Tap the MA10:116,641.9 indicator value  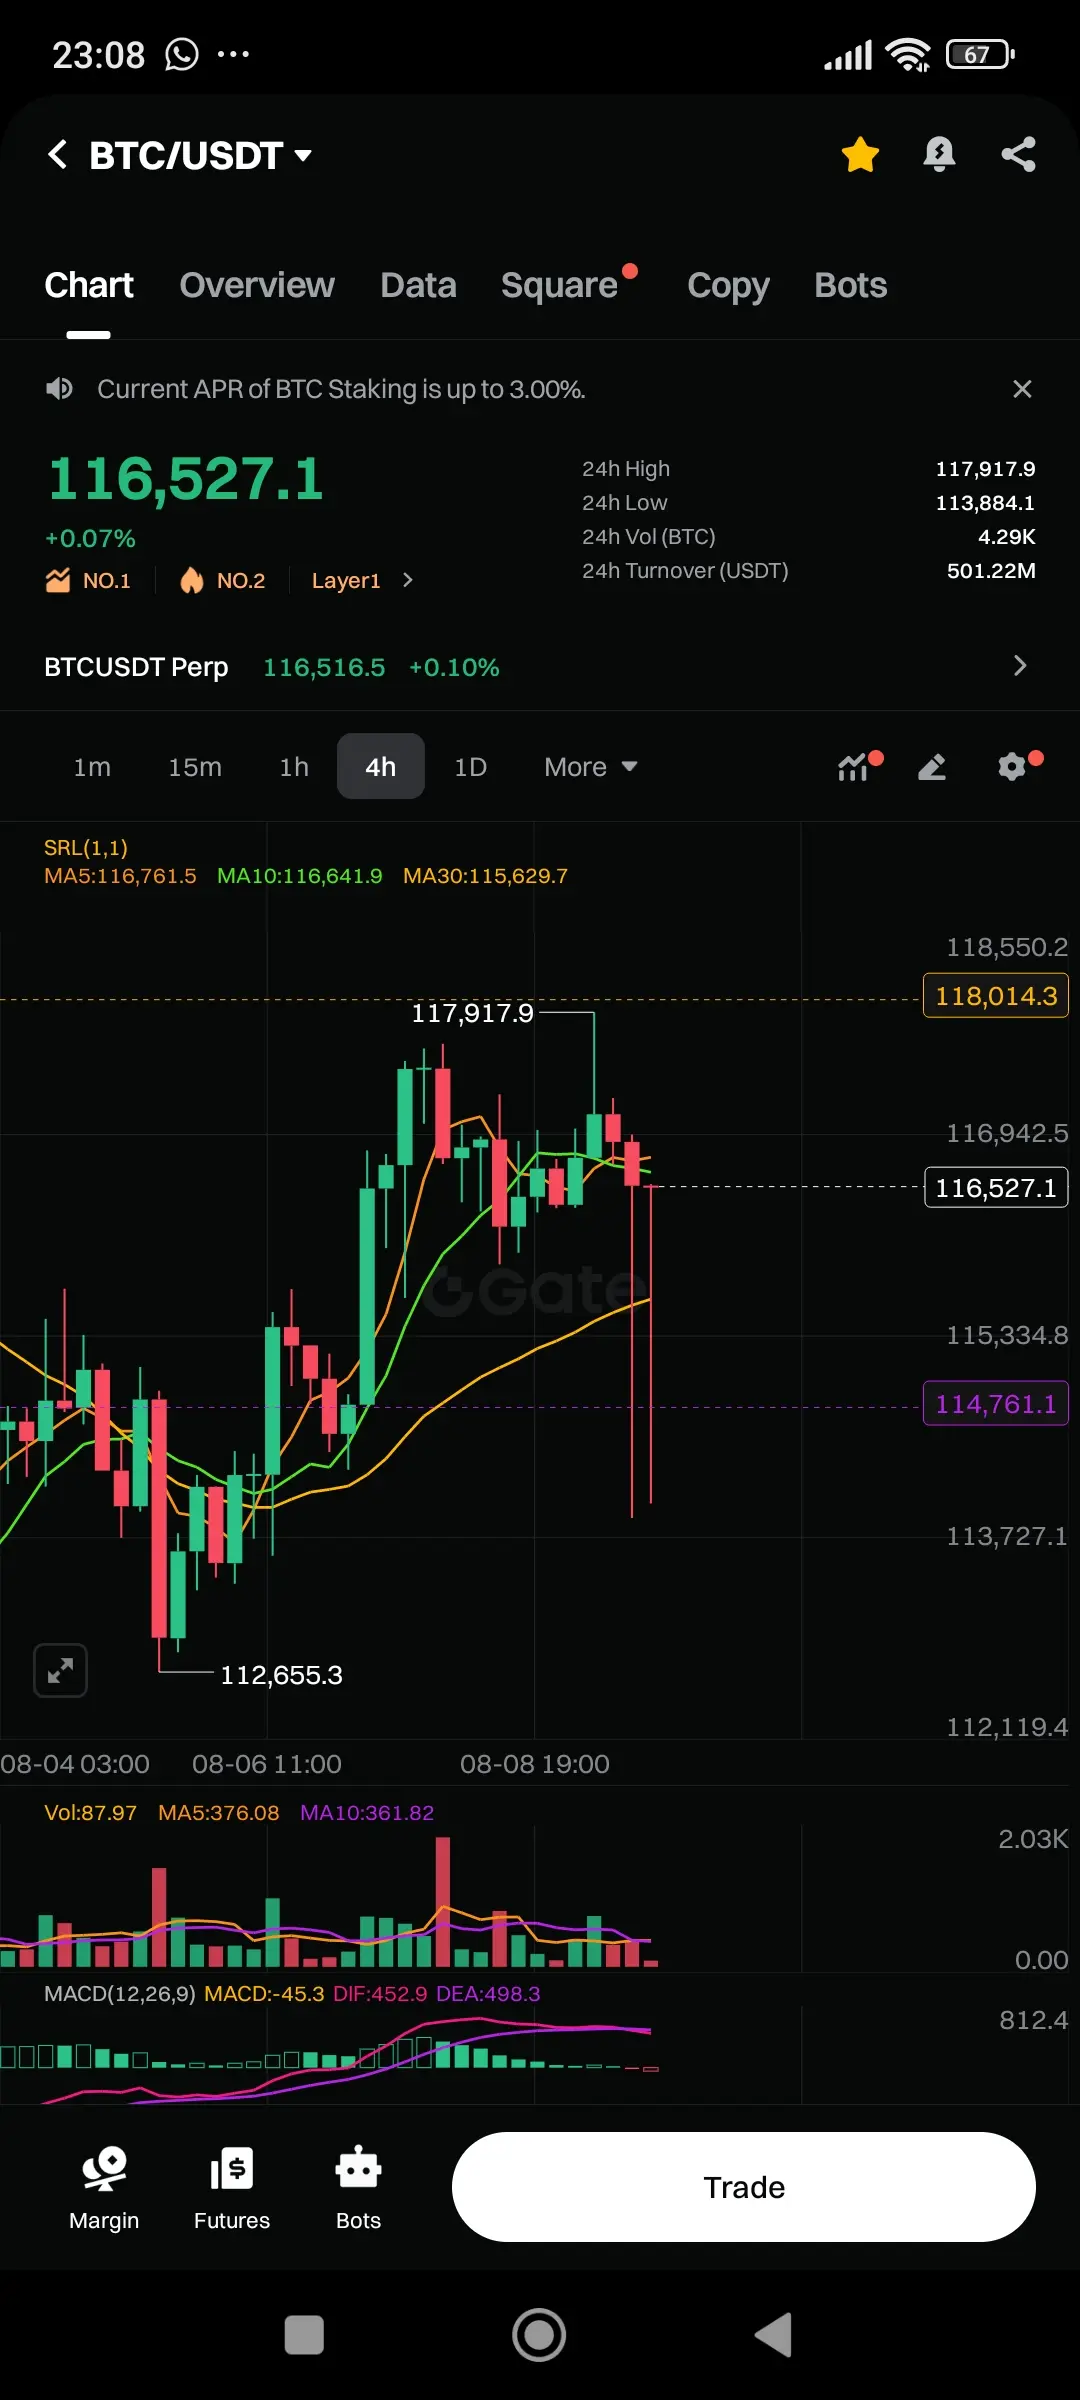coord(300,876)
